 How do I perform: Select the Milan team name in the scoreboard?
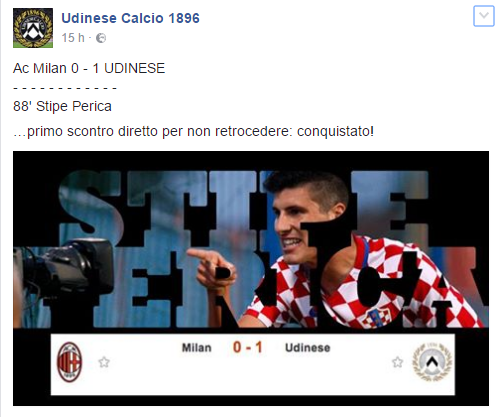coord(197,348)
